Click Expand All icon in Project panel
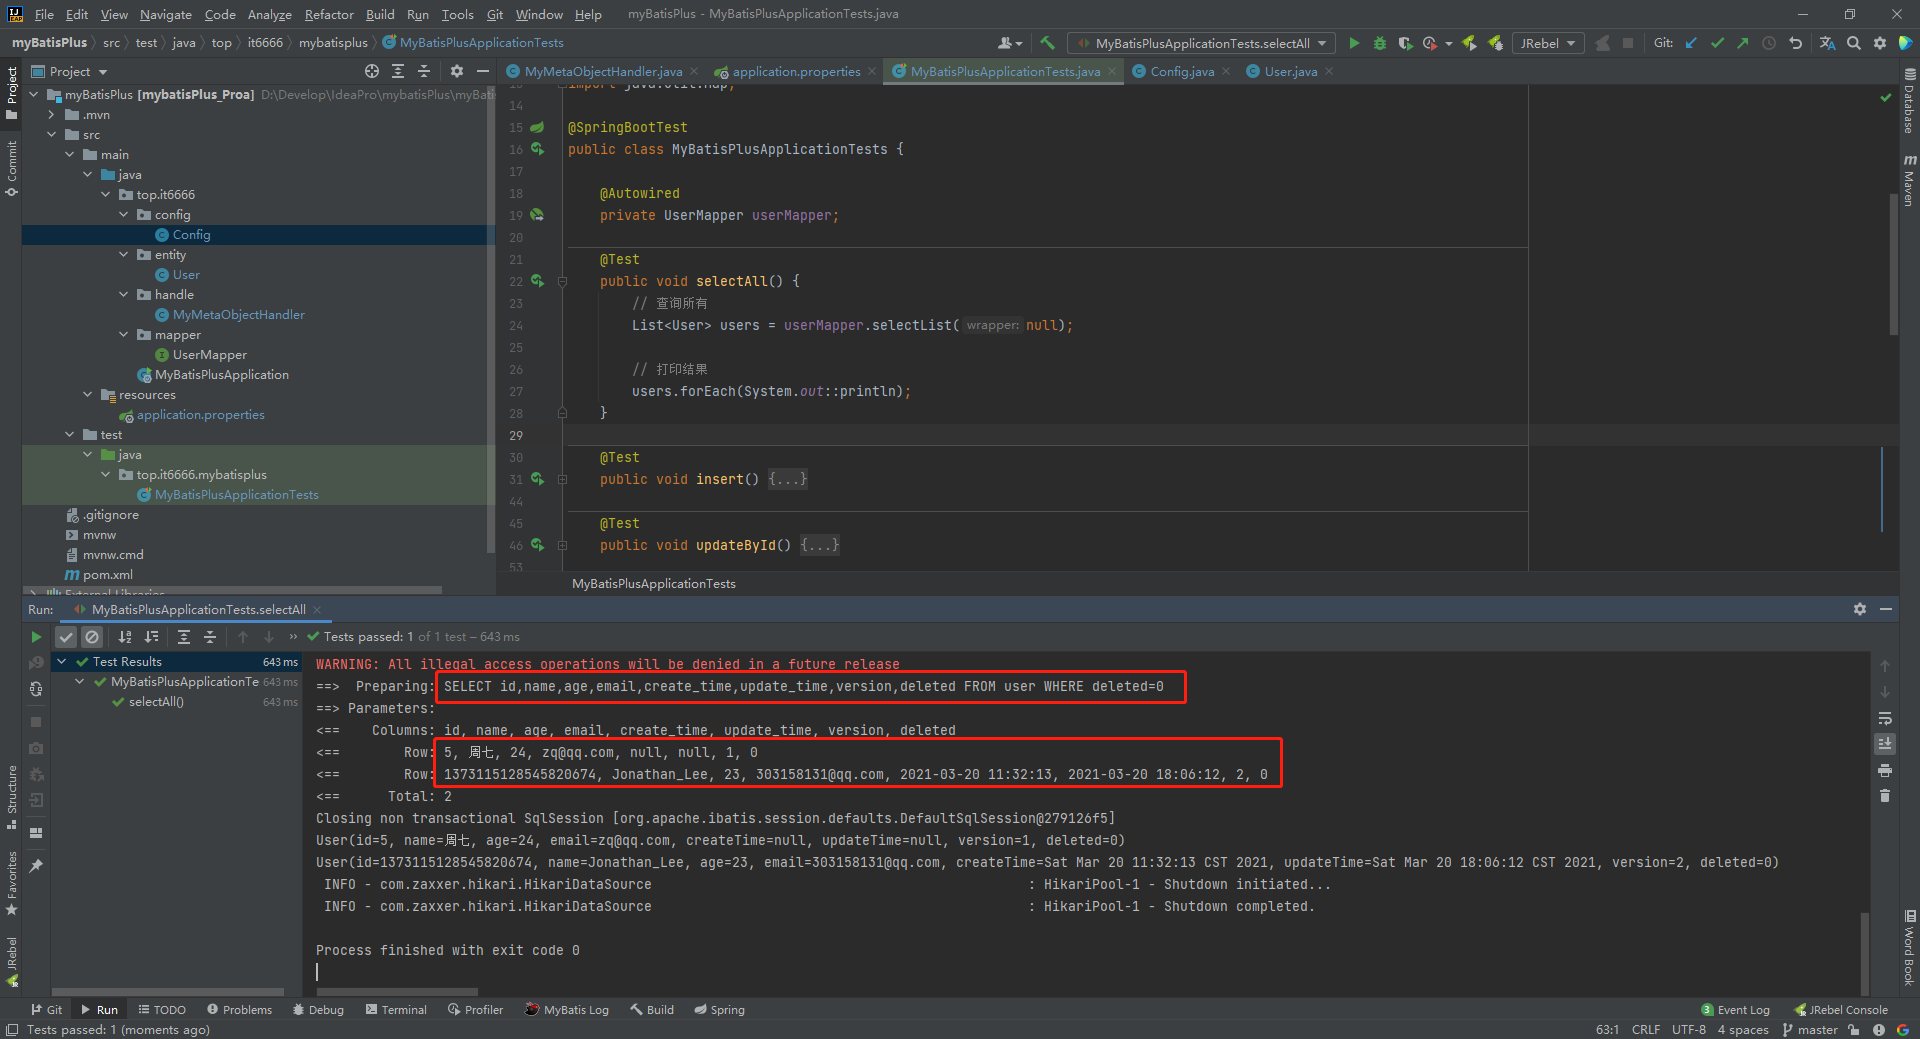The width and height of the screenshot is (1920, 1039). (398, 71)
